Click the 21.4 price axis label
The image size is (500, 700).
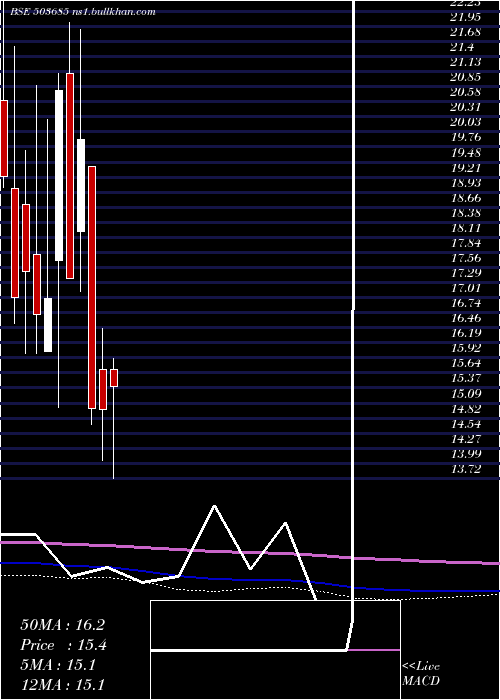point(462,47)
